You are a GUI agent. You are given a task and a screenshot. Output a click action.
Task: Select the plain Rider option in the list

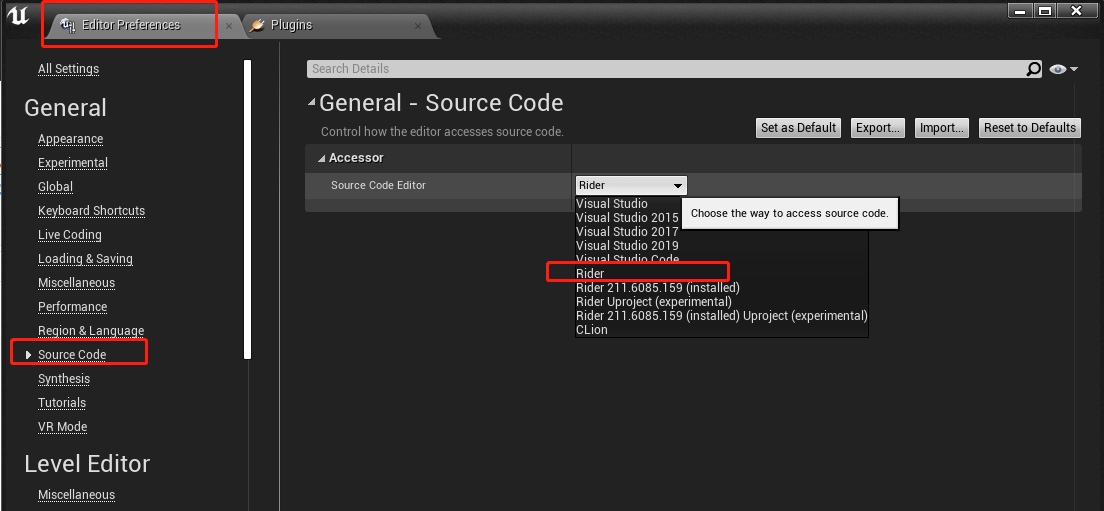(590, 273)
